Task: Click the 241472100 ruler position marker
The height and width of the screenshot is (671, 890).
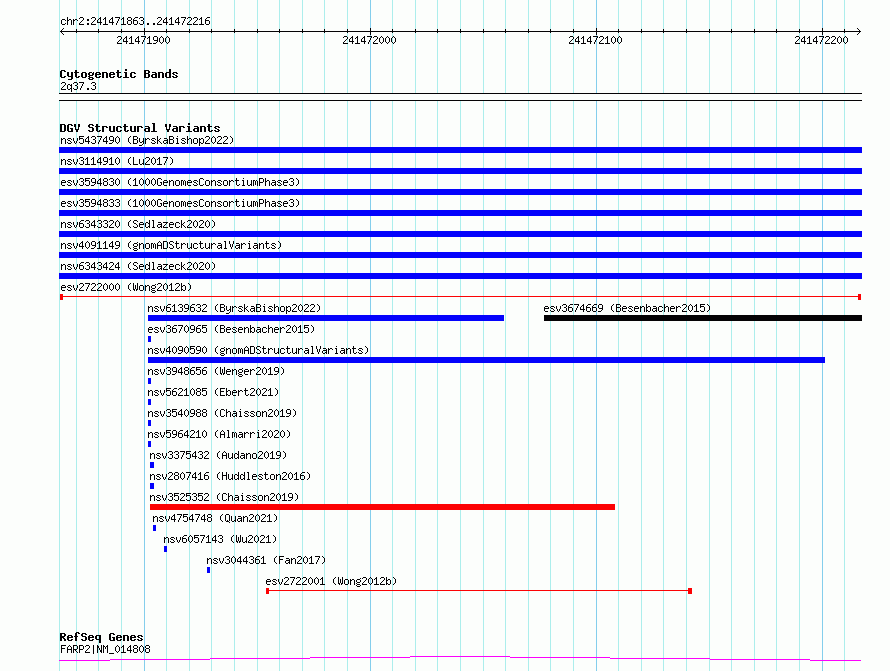Action: (x=595, y=40)
